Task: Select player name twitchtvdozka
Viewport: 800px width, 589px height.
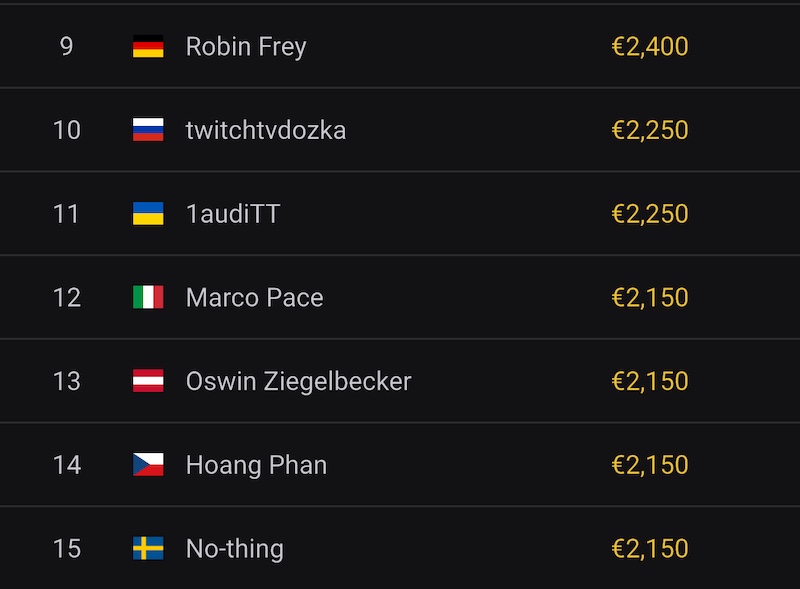Action: pyautogui.click(x=266, y=130)
